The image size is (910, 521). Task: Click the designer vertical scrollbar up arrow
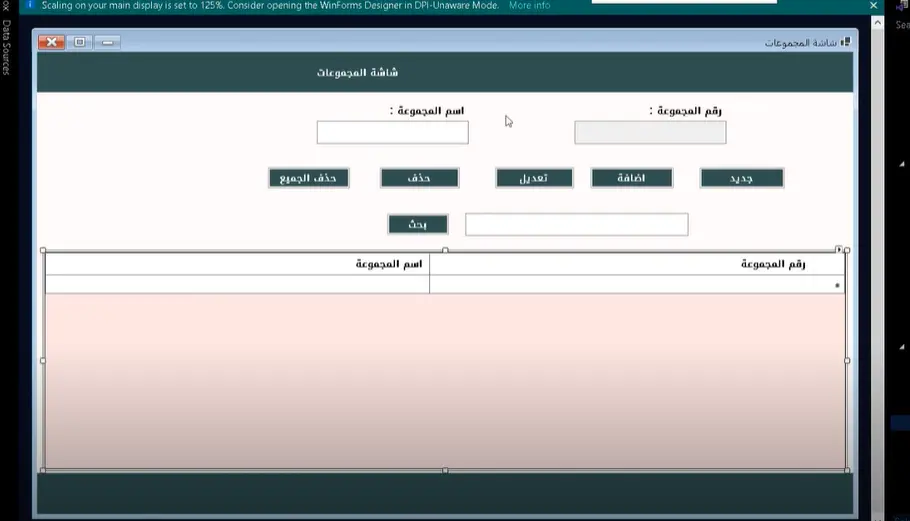tap(878, 23)
